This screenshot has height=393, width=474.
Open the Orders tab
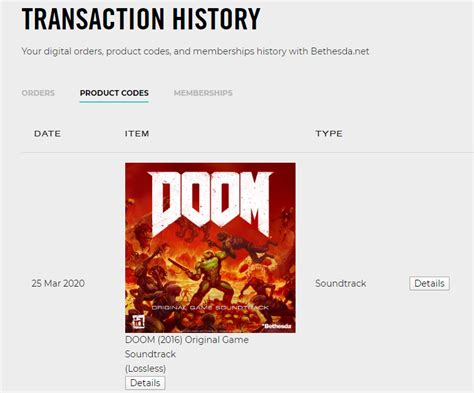click(x=38, y=93)
